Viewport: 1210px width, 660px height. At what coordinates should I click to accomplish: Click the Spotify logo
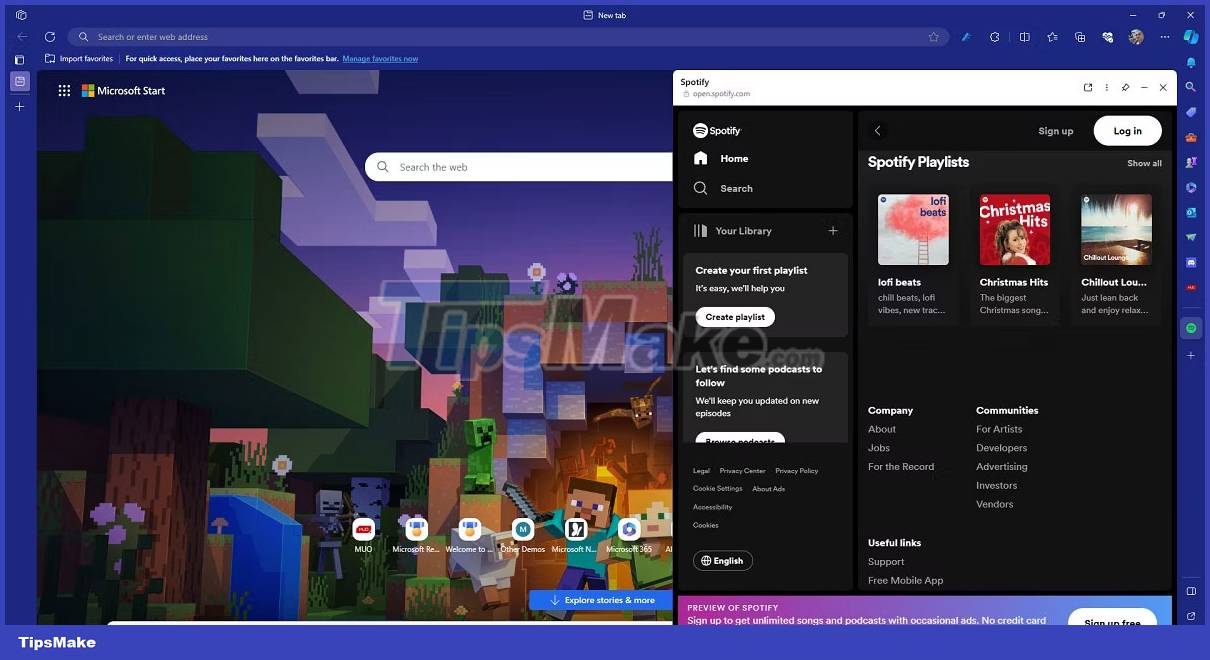click(716, 130)
